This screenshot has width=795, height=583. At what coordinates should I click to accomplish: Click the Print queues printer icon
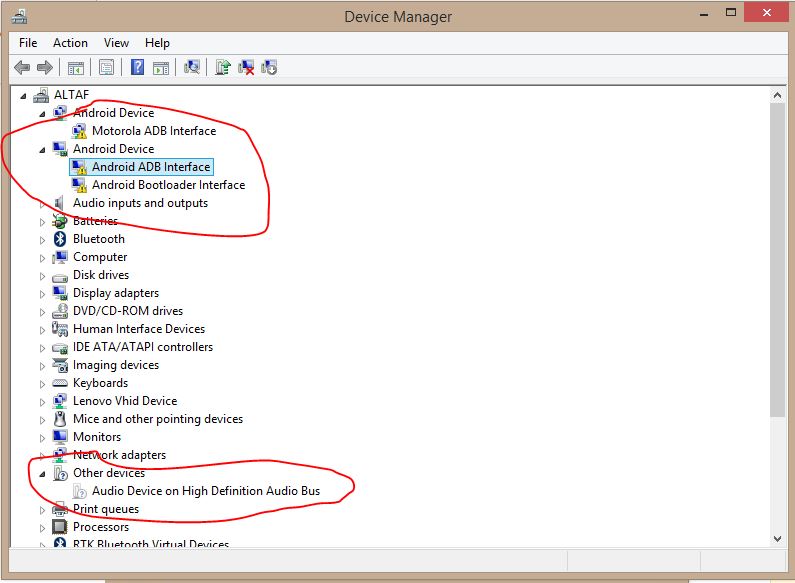(60, 508)
